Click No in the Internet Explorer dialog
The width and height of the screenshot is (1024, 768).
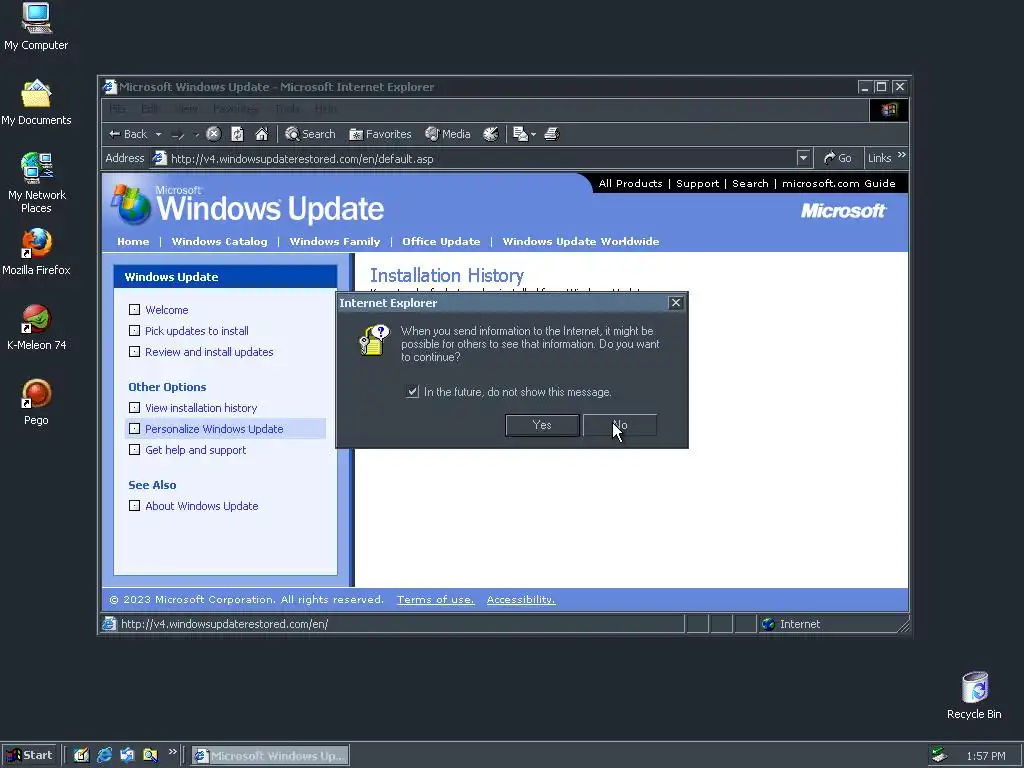(x=620, y=425)
